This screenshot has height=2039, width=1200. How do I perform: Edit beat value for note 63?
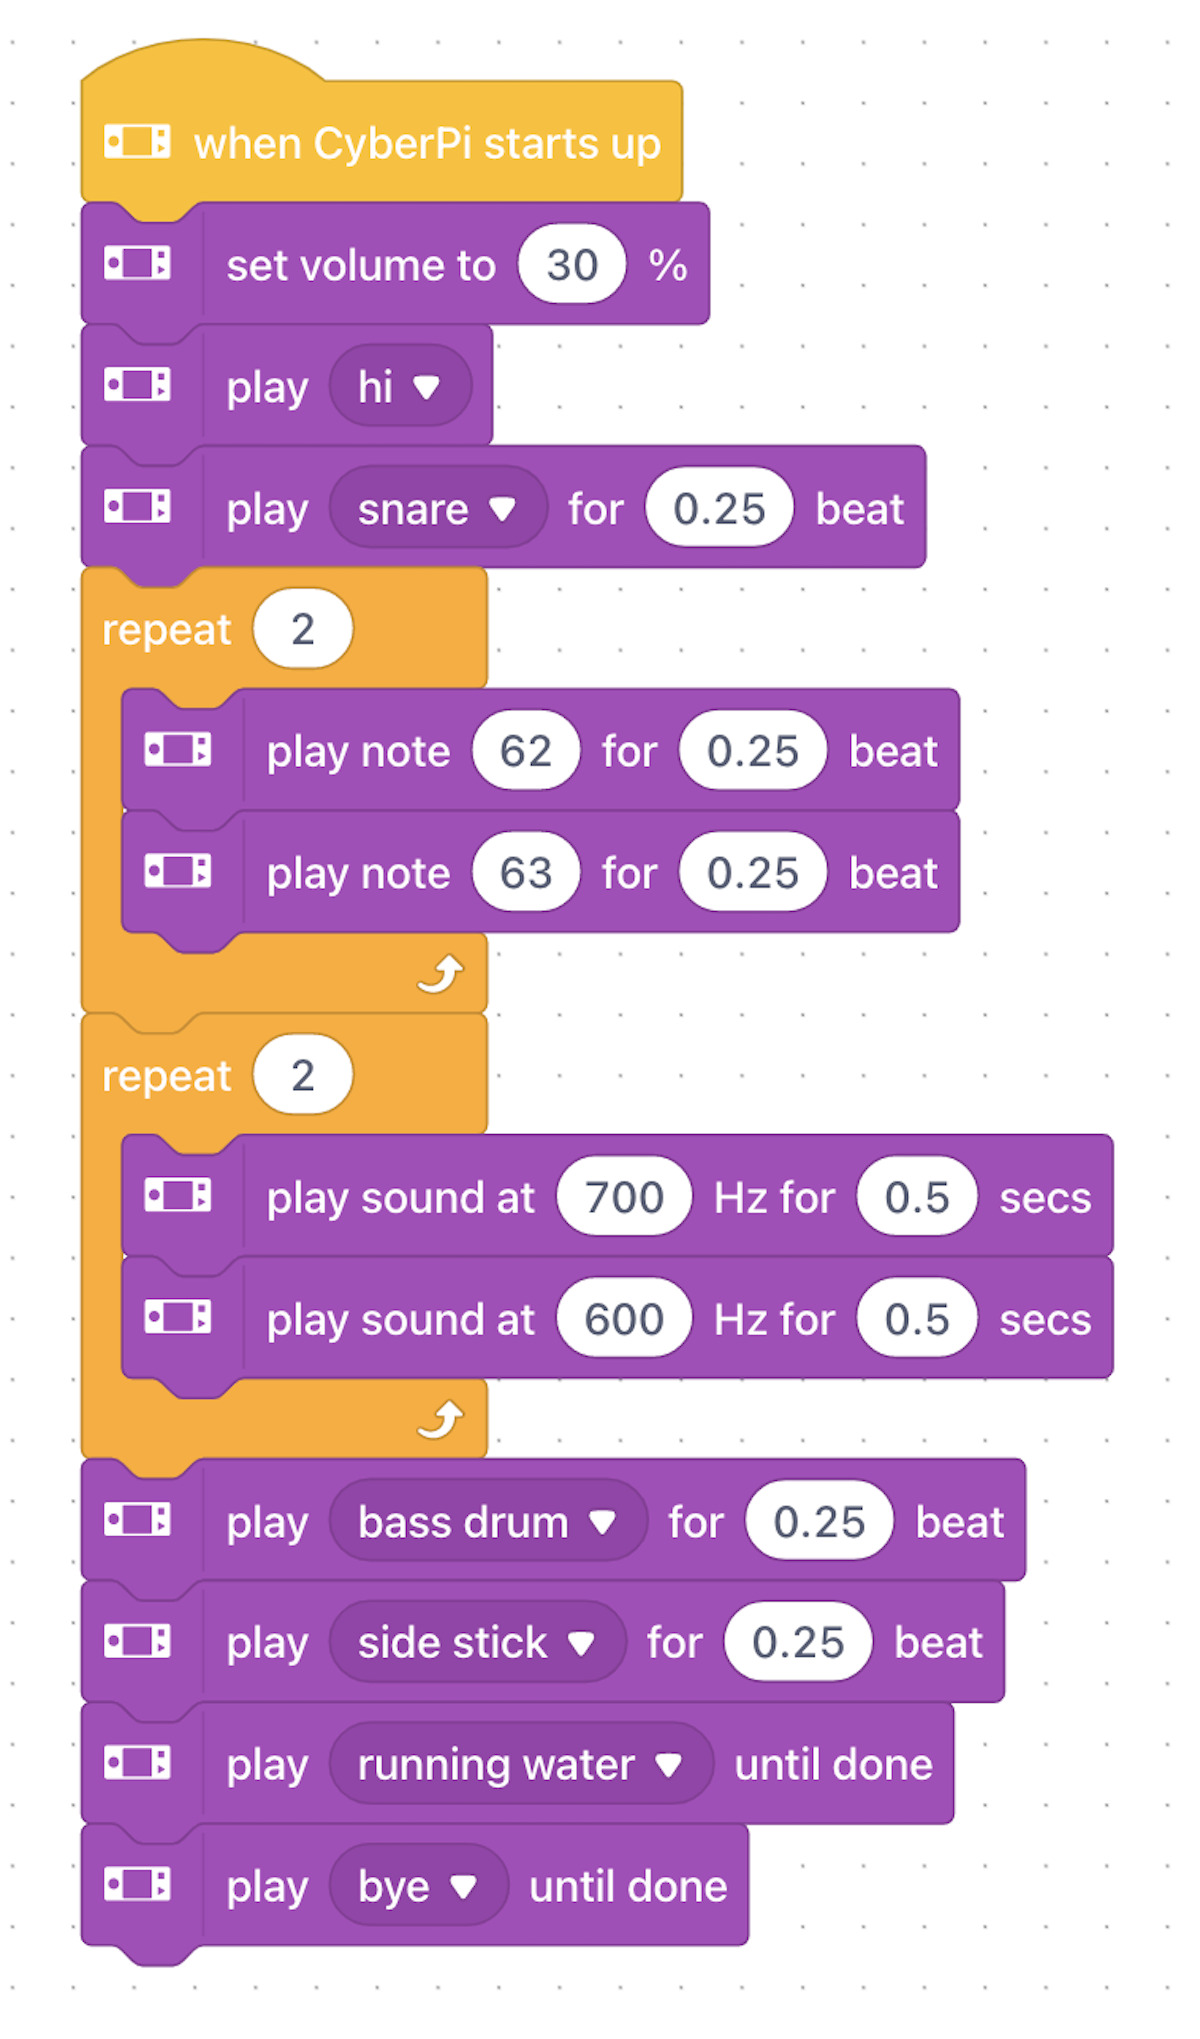click(753, 873)
